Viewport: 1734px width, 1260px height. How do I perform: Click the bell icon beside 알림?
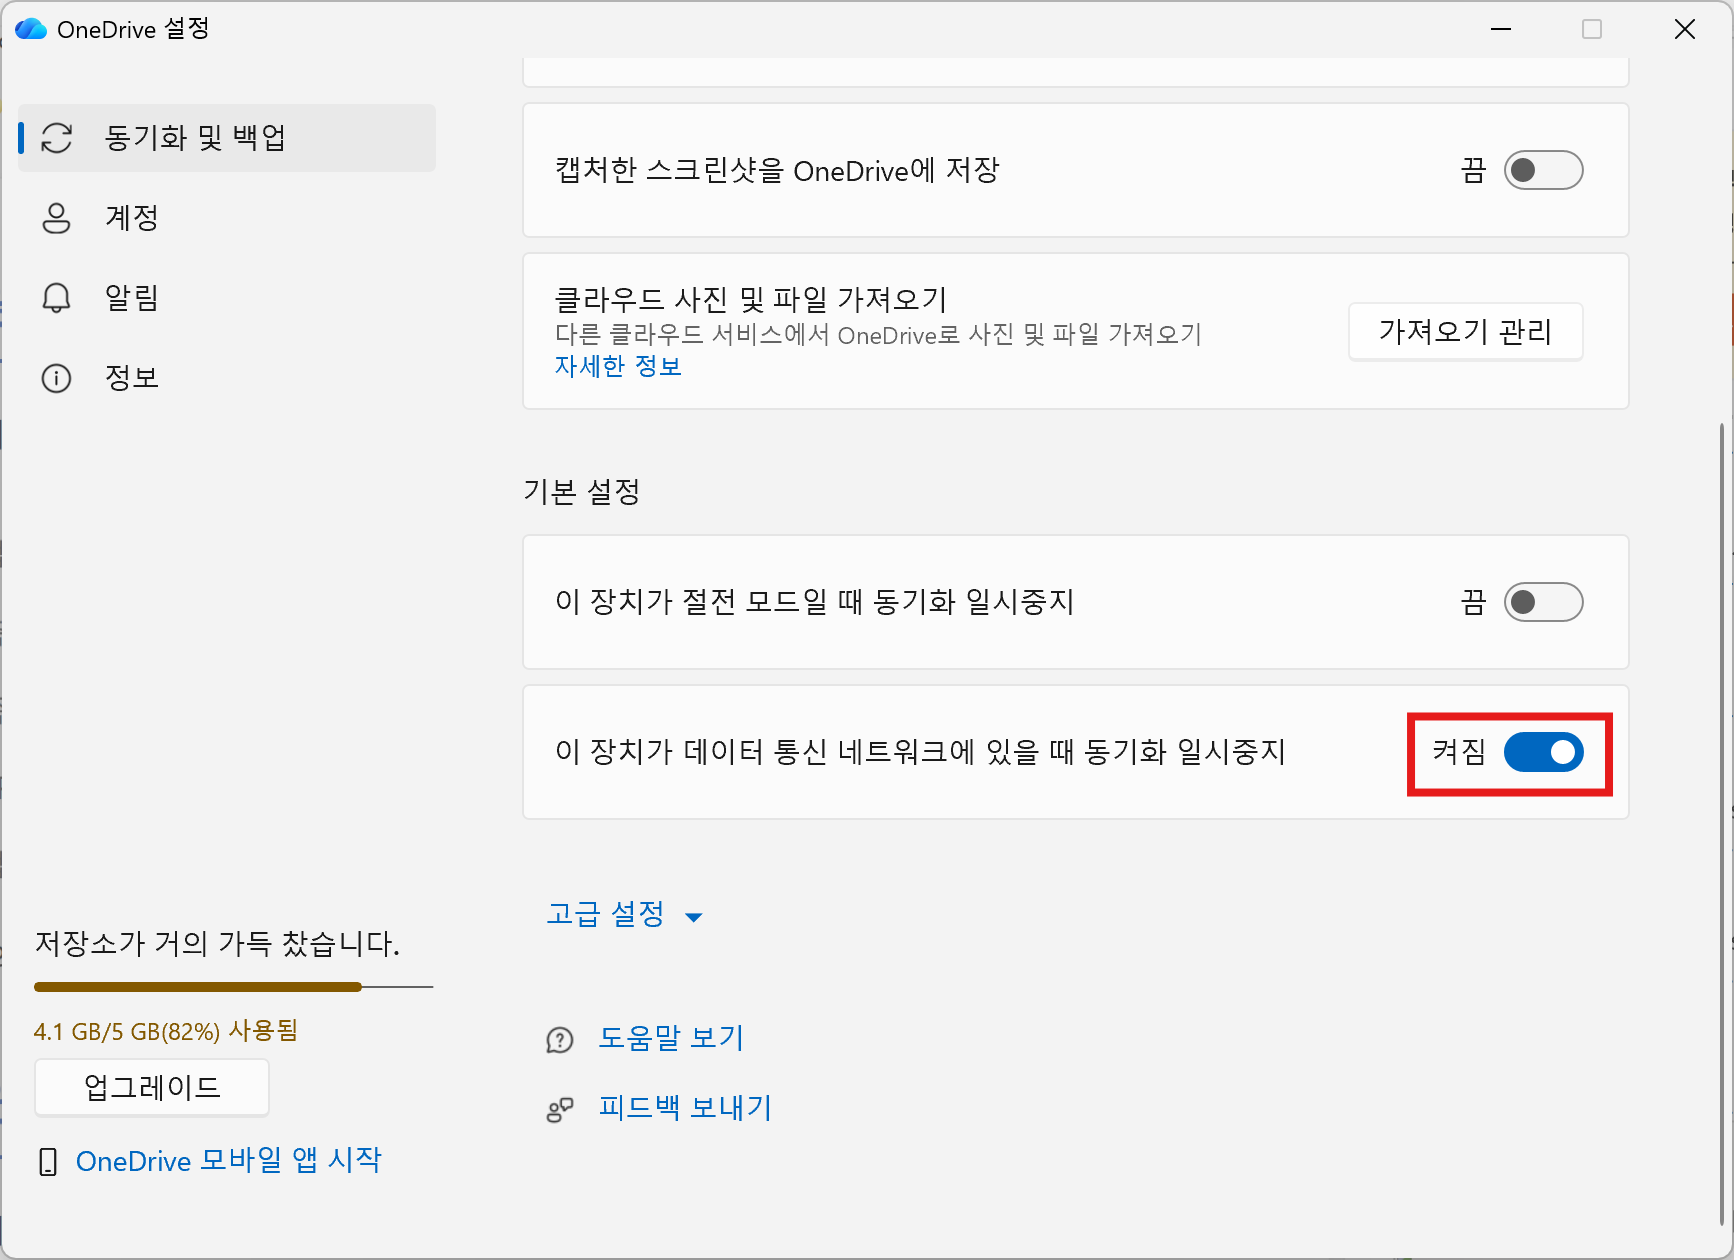[x=56, y=298]
